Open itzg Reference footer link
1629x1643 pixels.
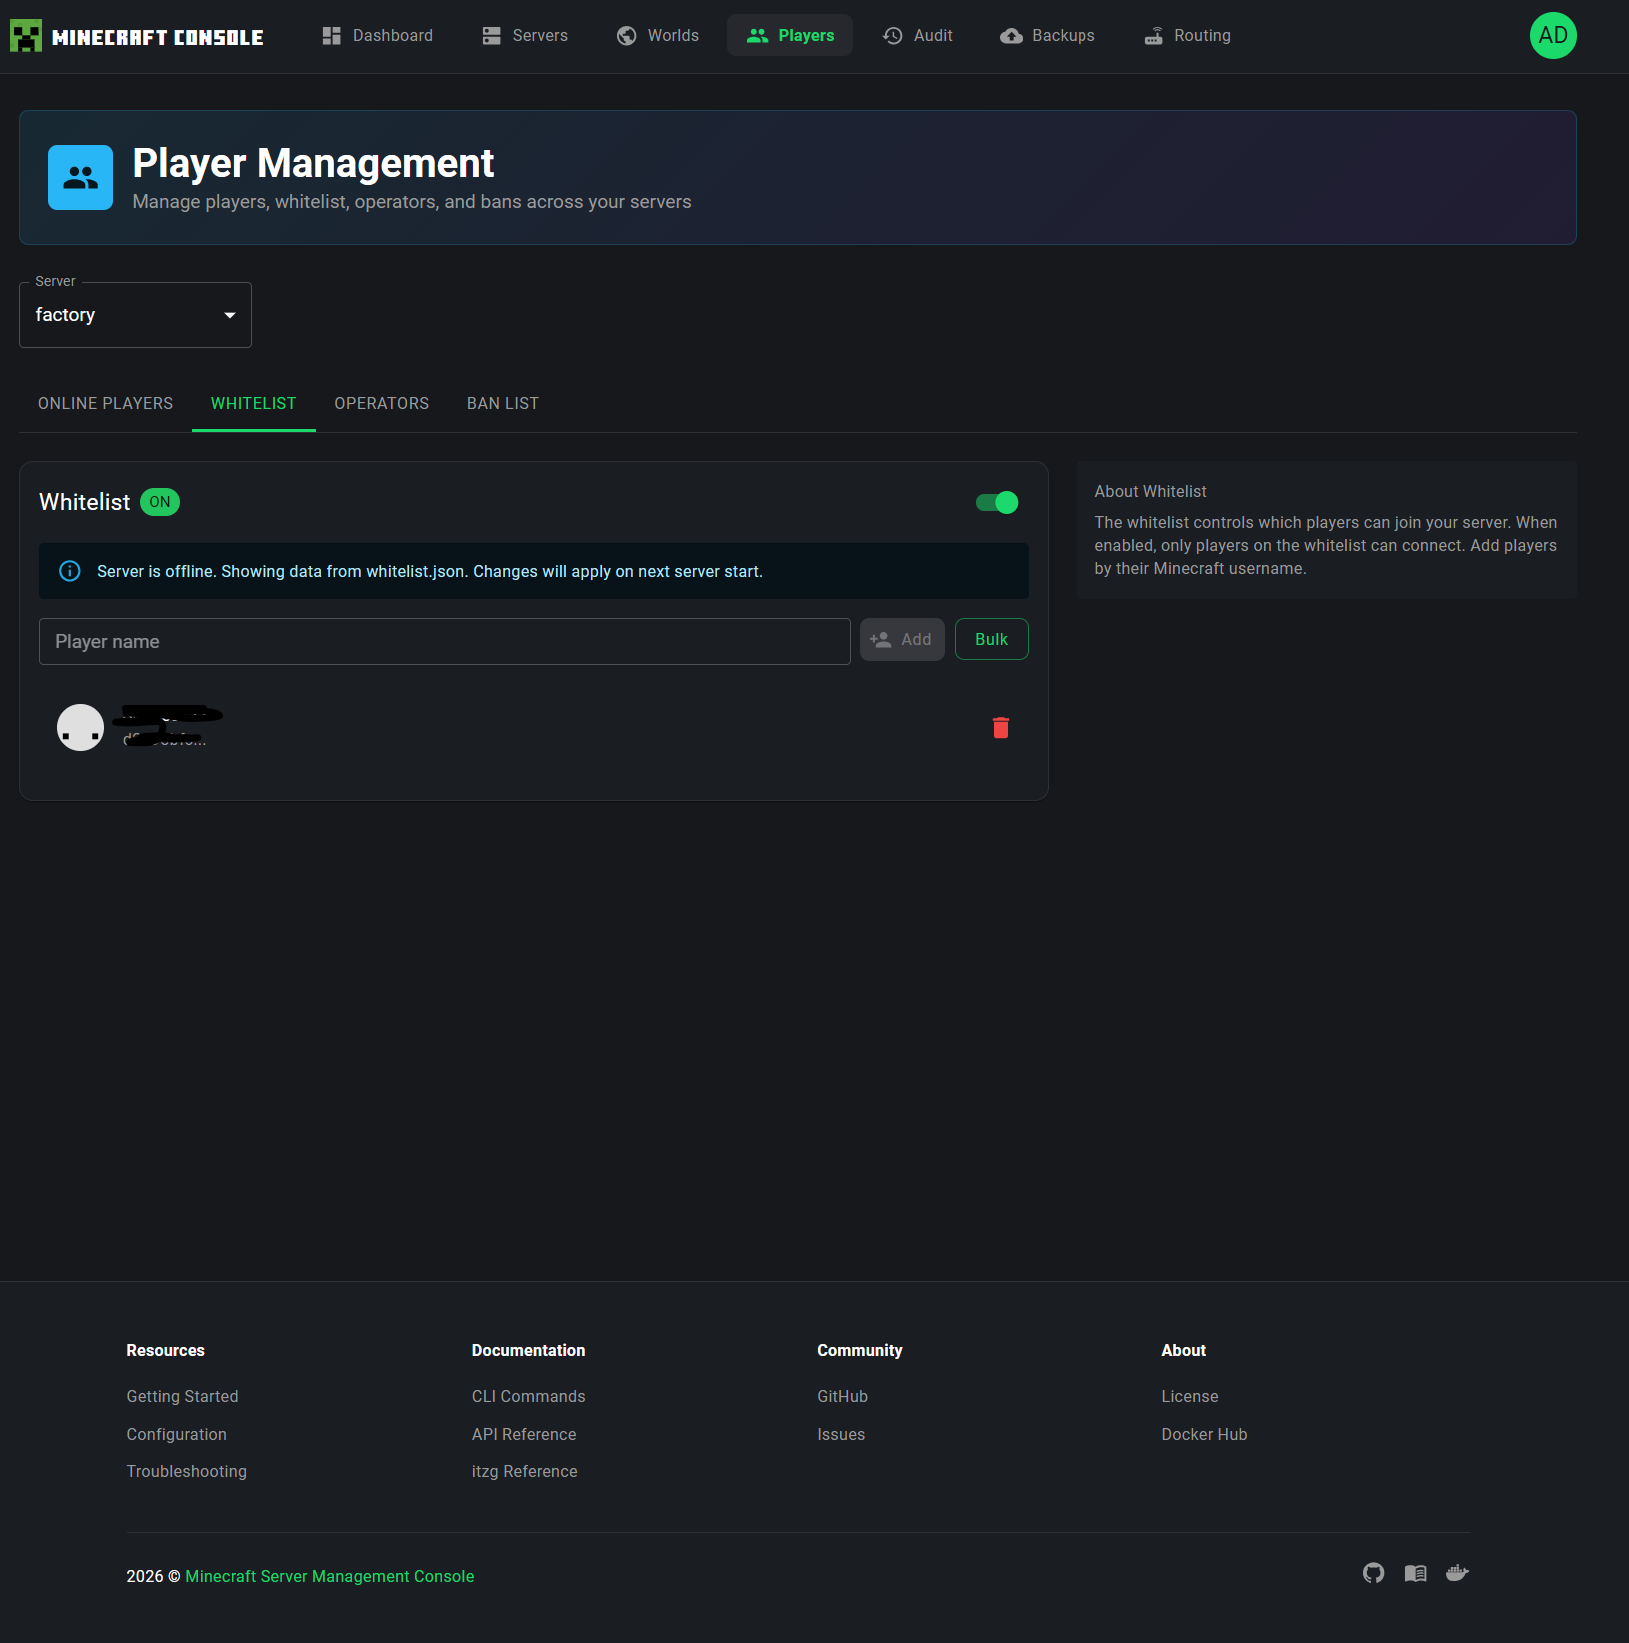524,1471
